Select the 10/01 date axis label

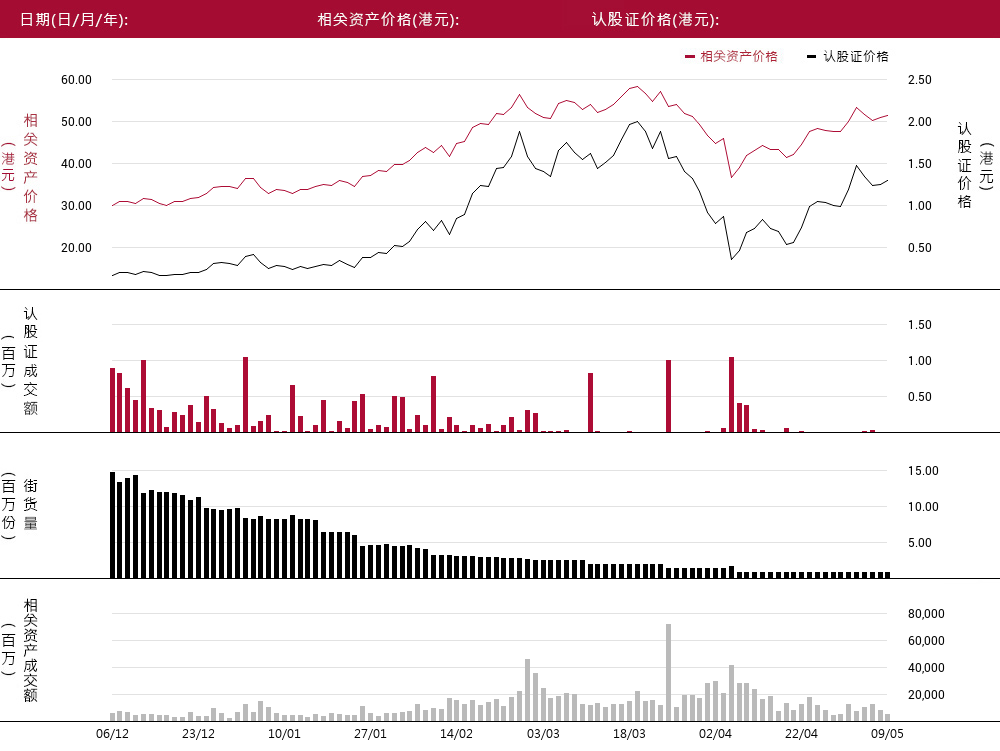click(x=284, y=734)
